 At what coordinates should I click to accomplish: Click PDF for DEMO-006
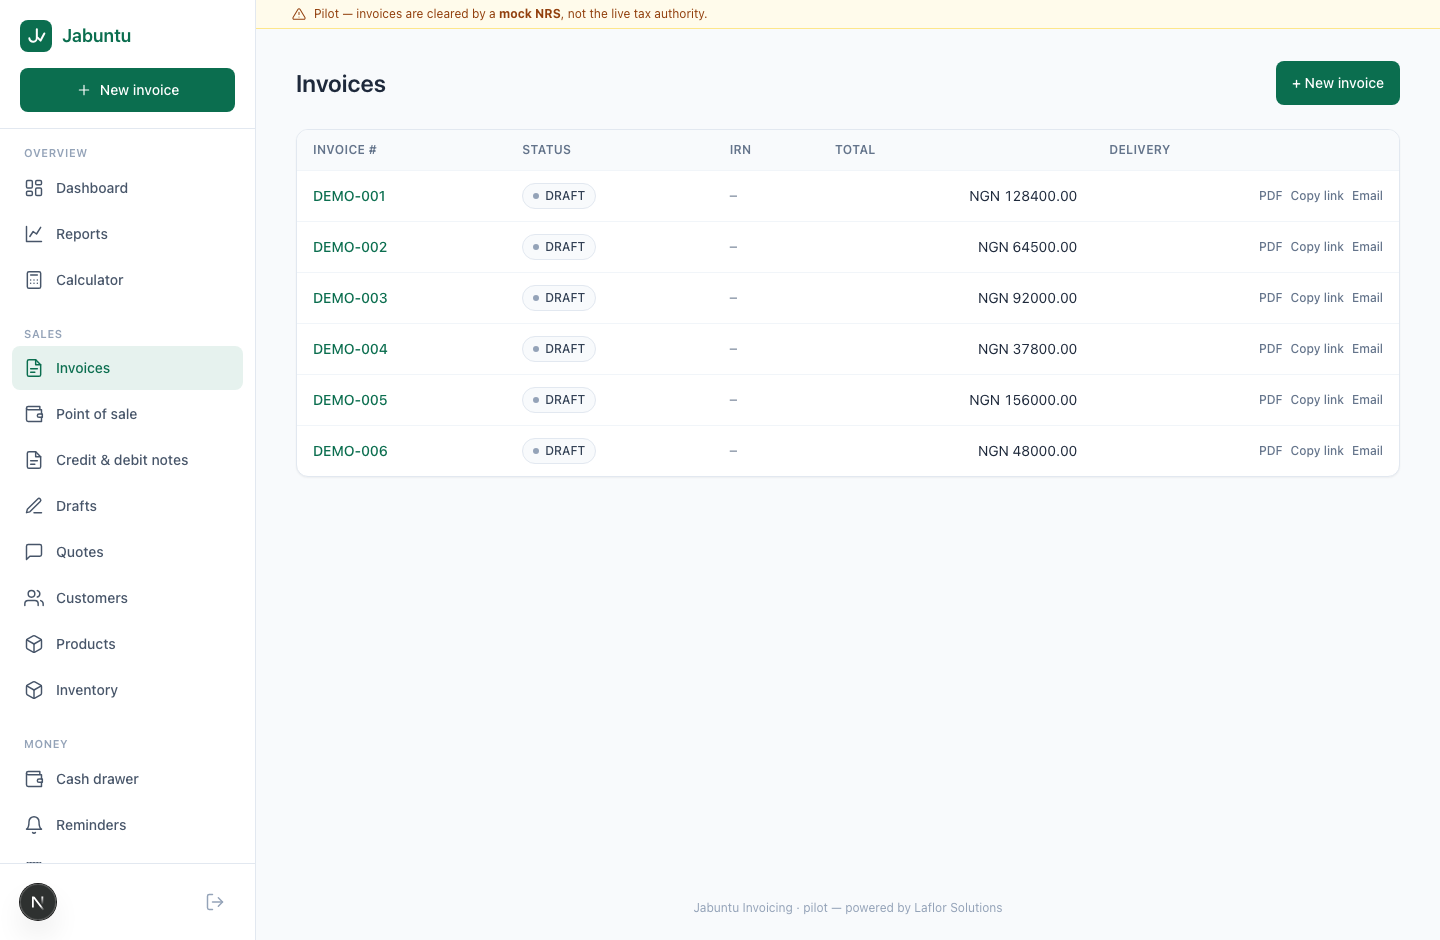[x=1270, y=451]
